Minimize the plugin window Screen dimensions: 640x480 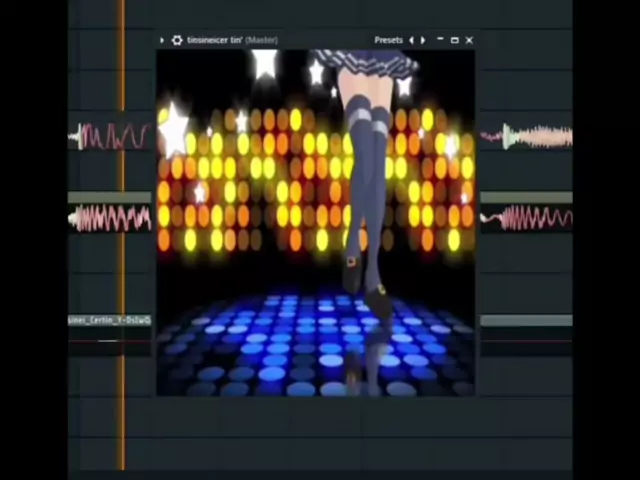(440, 40)
